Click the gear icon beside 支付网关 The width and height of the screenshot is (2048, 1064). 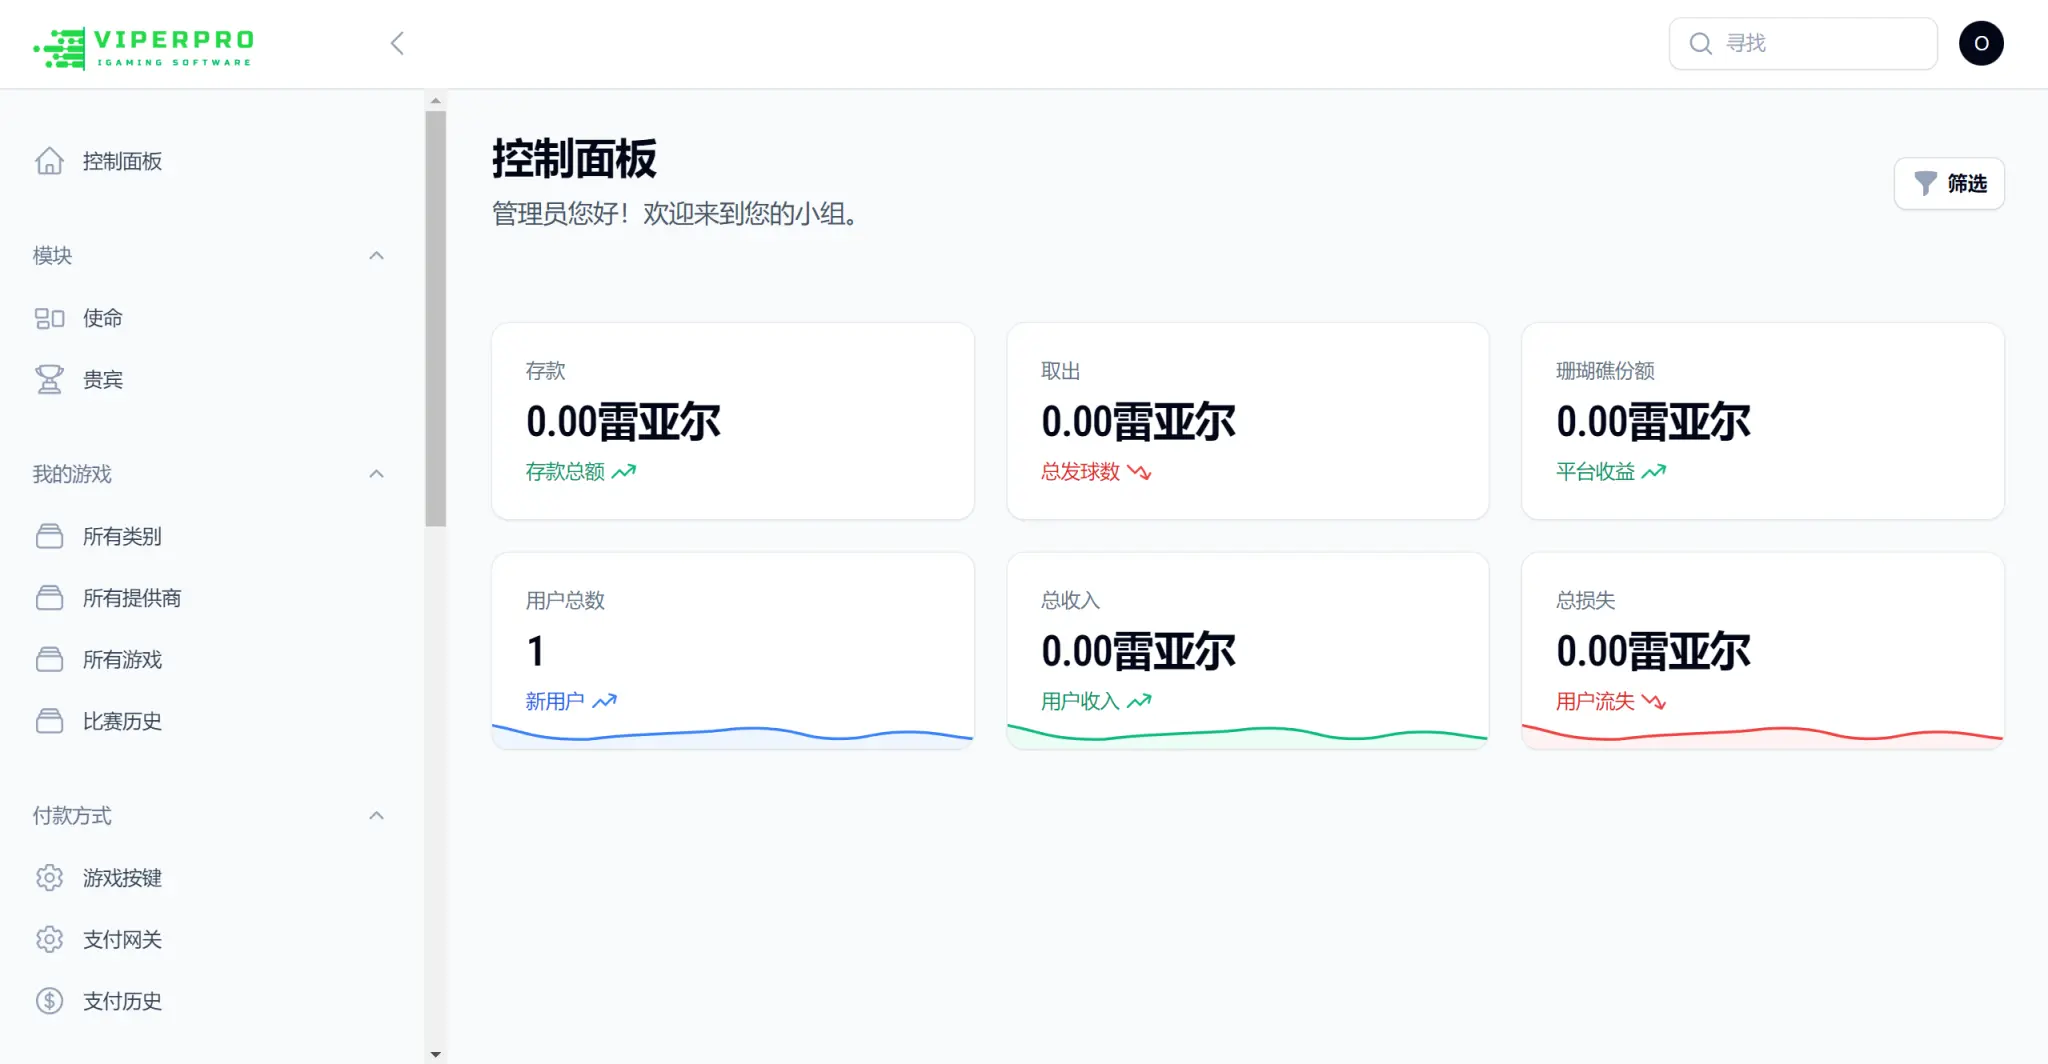point(49,940)
